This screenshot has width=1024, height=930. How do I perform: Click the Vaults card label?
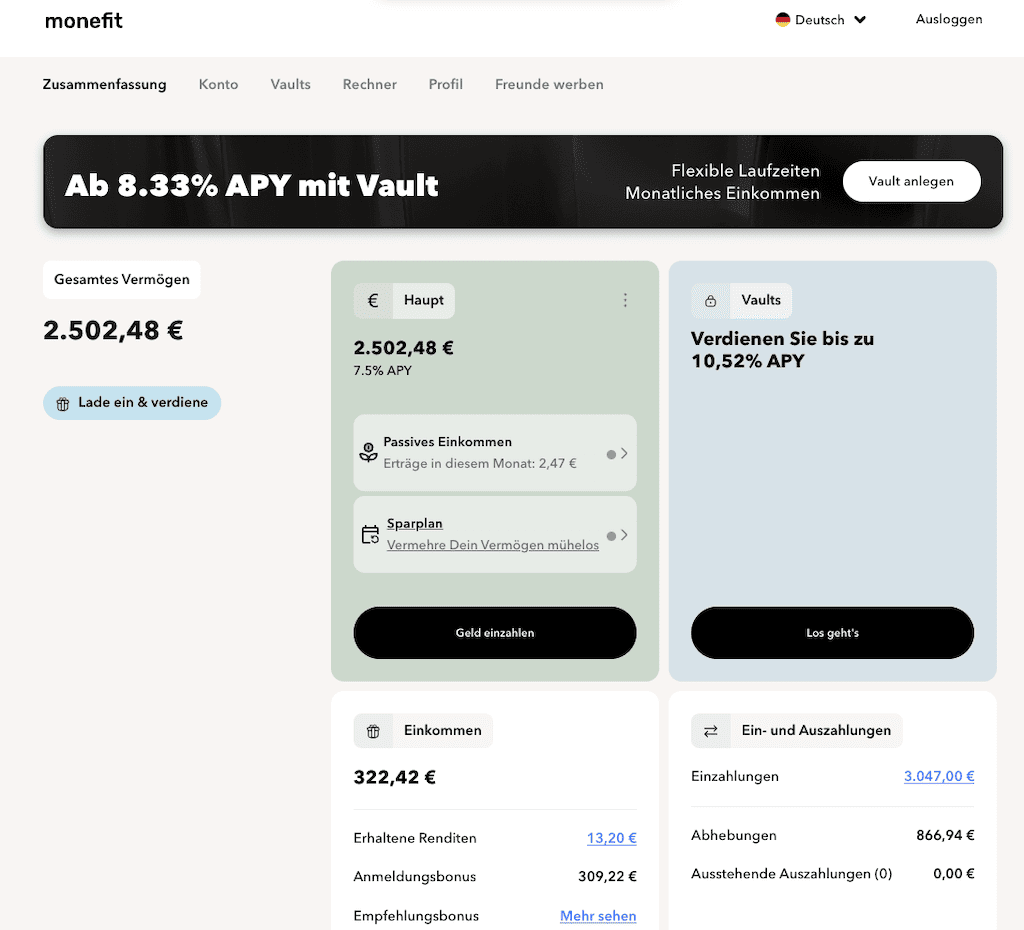[x=761, y=300]
